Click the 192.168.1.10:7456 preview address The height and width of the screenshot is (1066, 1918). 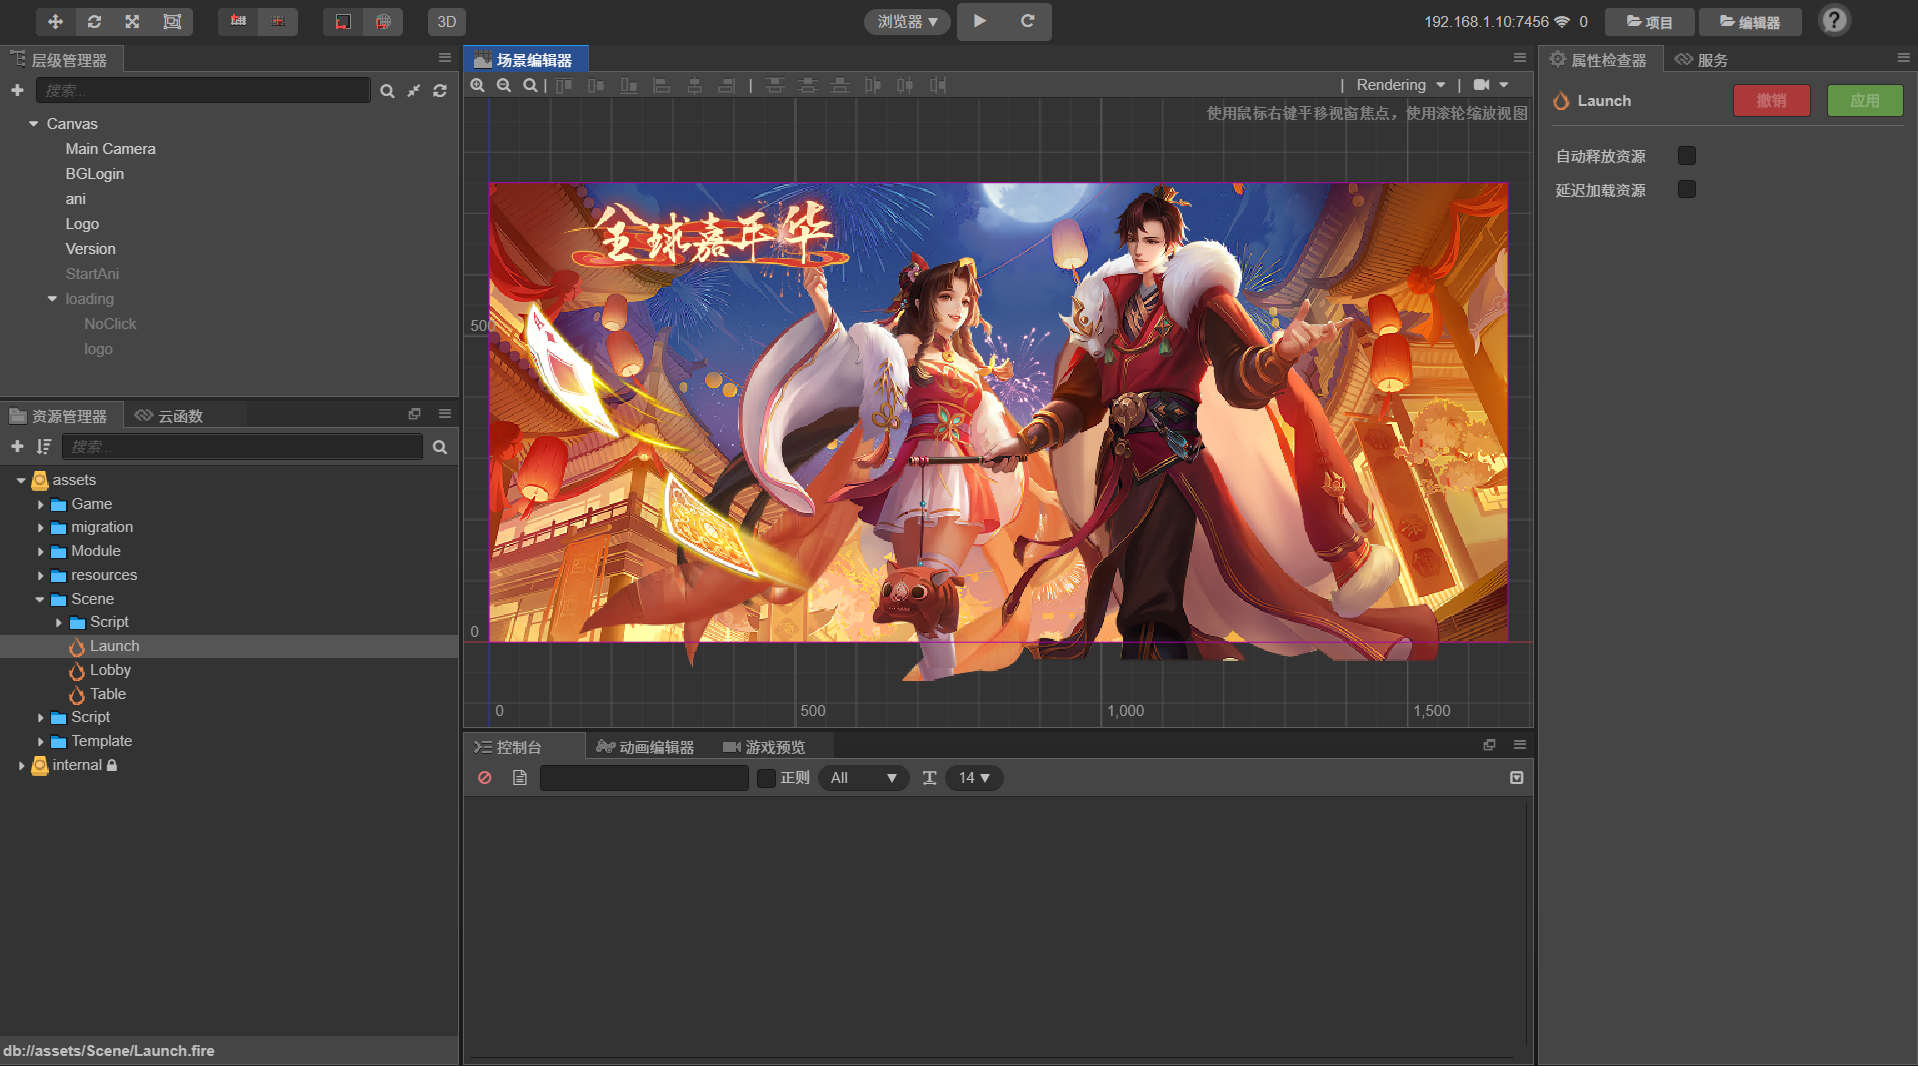pyautogui.click(x=1486, y=21)
